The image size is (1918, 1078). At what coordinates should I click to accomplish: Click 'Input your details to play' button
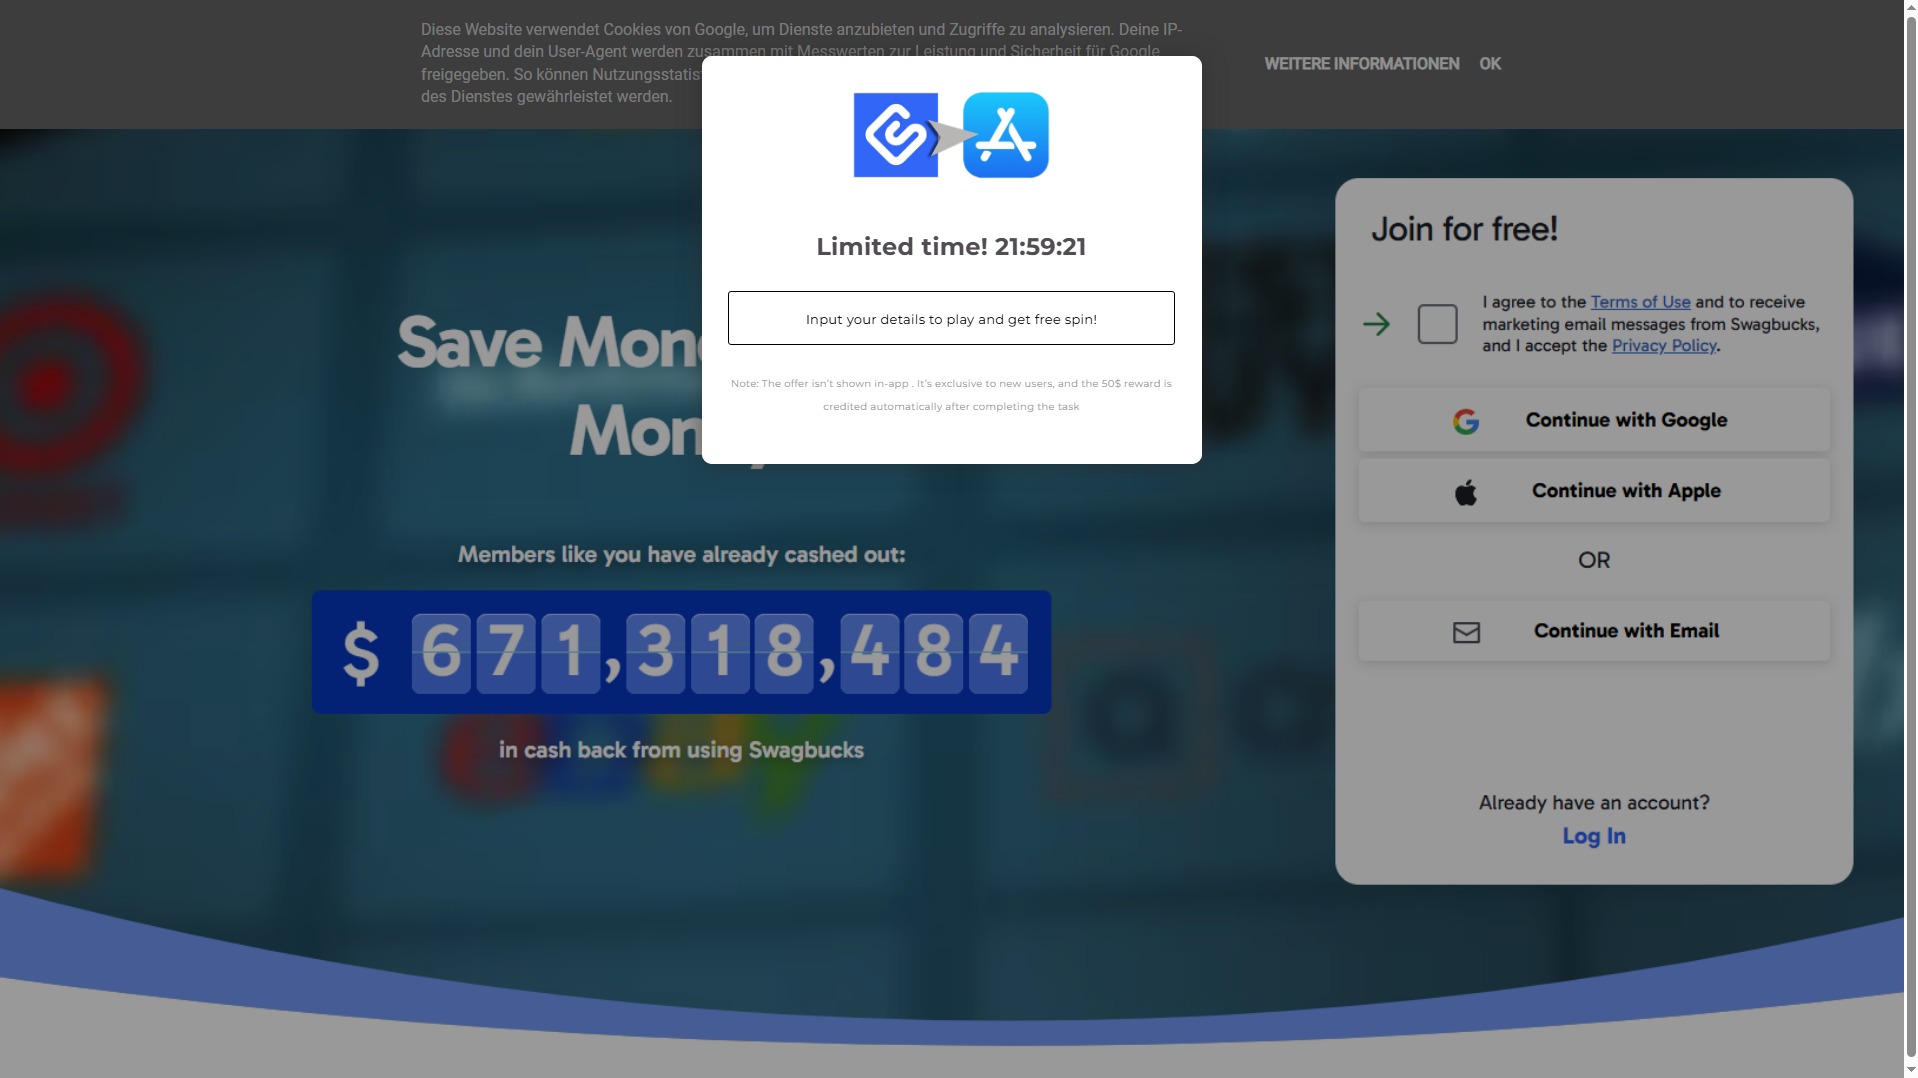click(x=951, y=318)
